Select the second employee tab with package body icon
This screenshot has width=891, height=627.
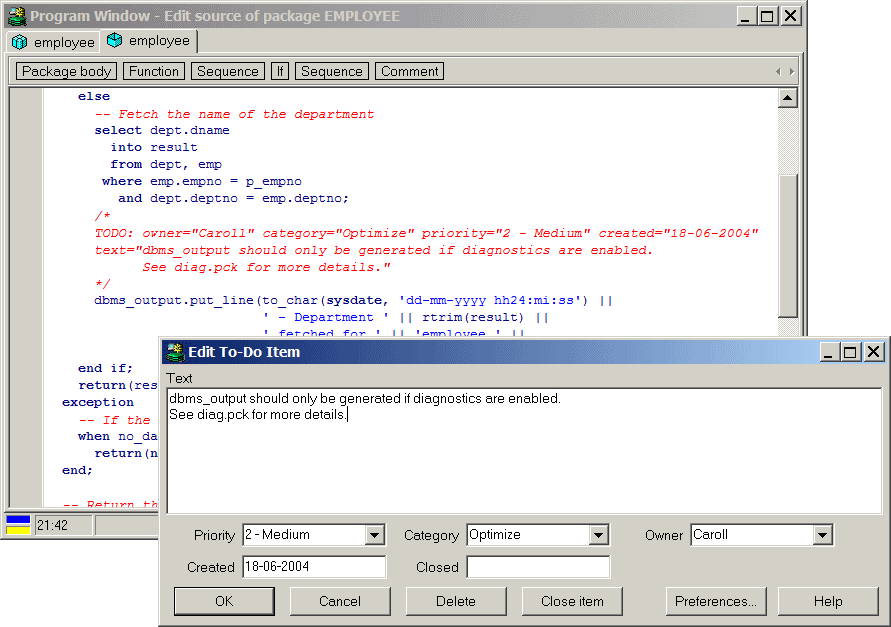[x=148, y=41]
